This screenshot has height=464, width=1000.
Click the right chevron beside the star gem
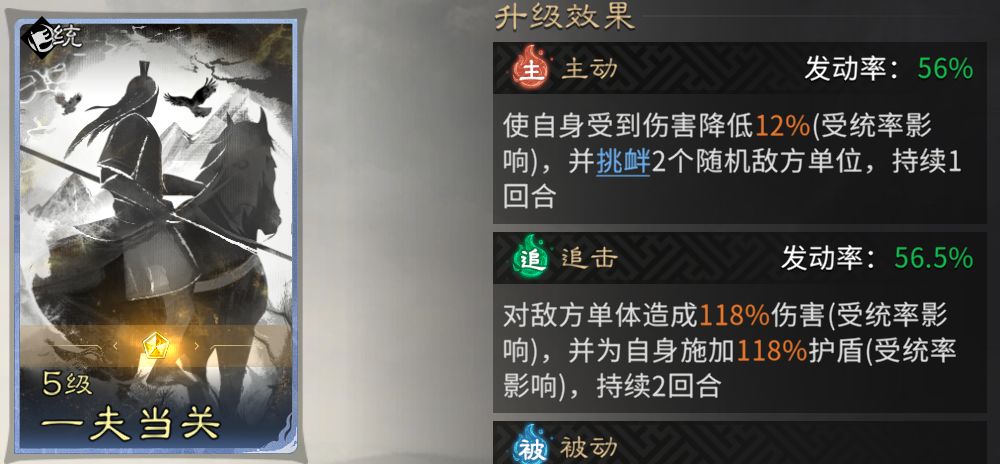(196, 345)
